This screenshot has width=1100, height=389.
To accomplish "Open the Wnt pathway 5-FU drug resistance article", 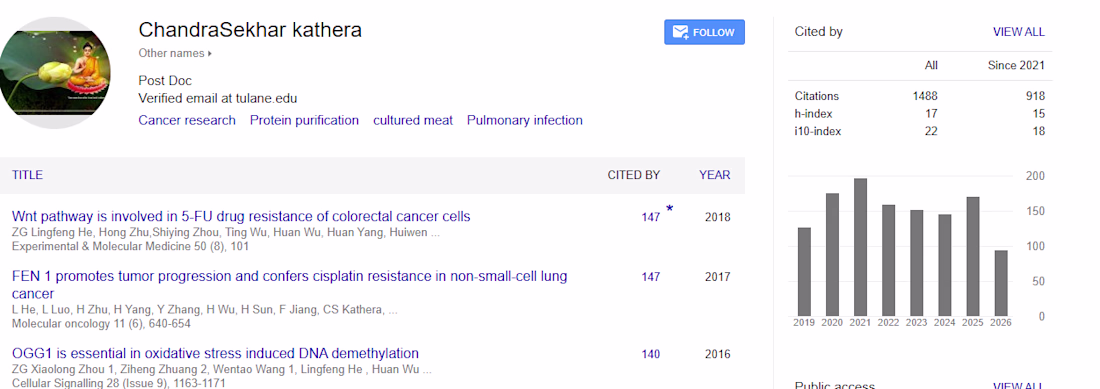I will coord(241,217).
